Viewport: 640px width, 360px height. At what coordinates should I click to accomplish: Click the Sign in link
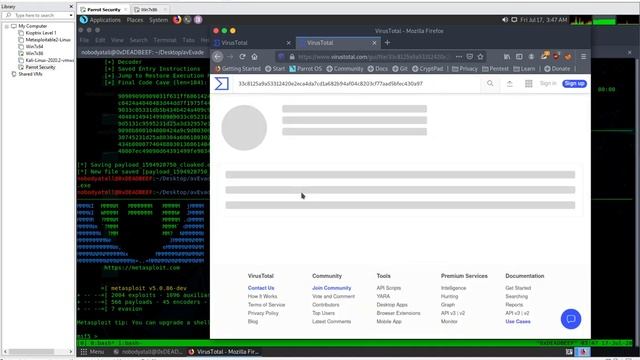click(x=548, y=83)
